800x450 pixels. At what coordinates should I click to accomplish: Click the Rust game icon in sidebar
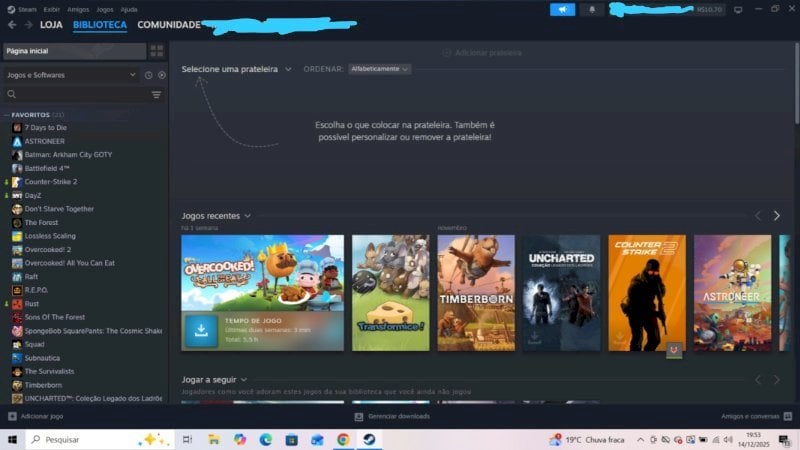(17, 304)
